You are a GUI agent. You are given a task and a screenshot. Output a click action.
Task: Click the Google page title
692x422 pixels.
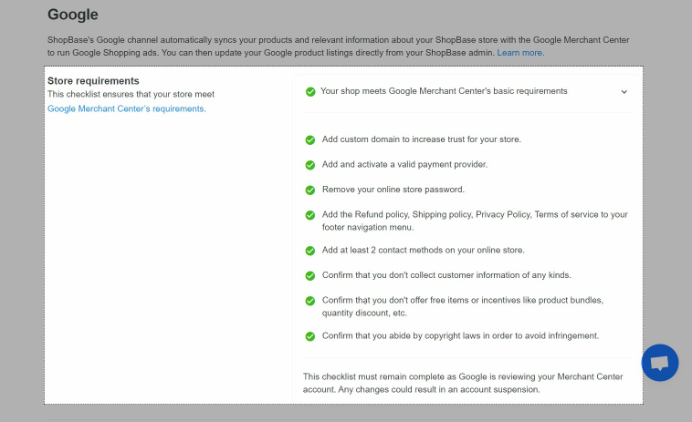[73, 15]
